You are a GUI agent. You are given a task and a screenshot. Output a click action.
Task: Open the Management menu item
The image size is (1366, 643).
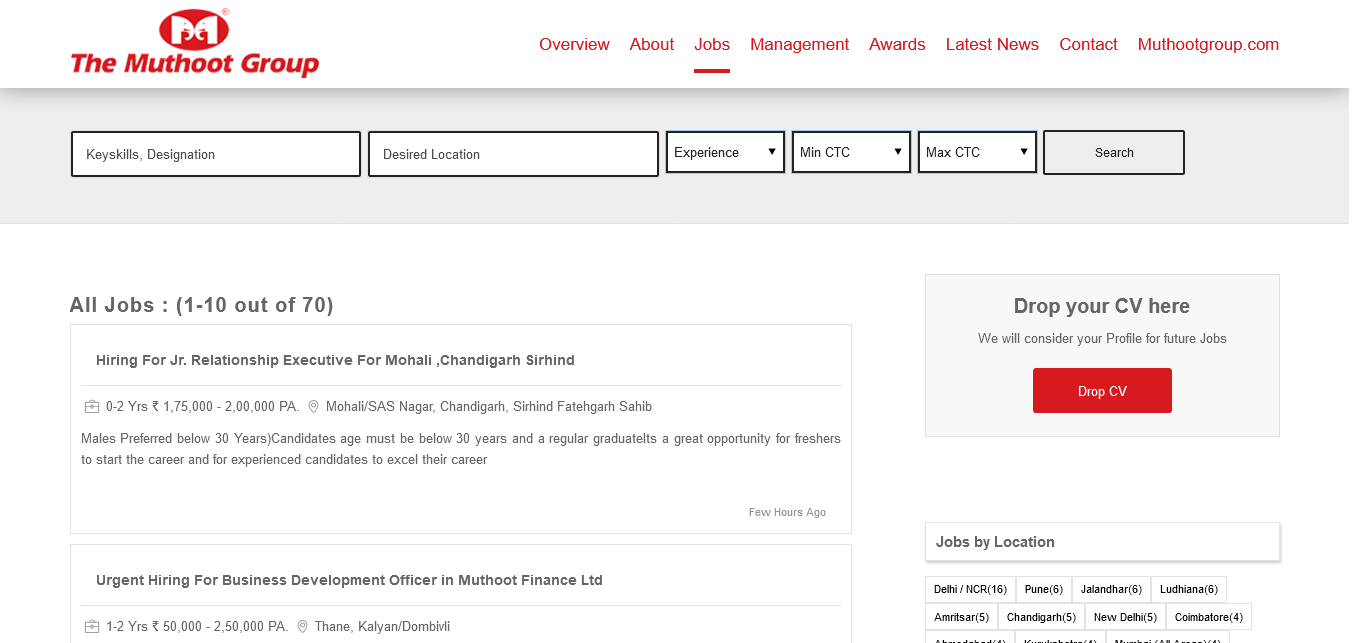pyautogui.click(x=799, y=44)
